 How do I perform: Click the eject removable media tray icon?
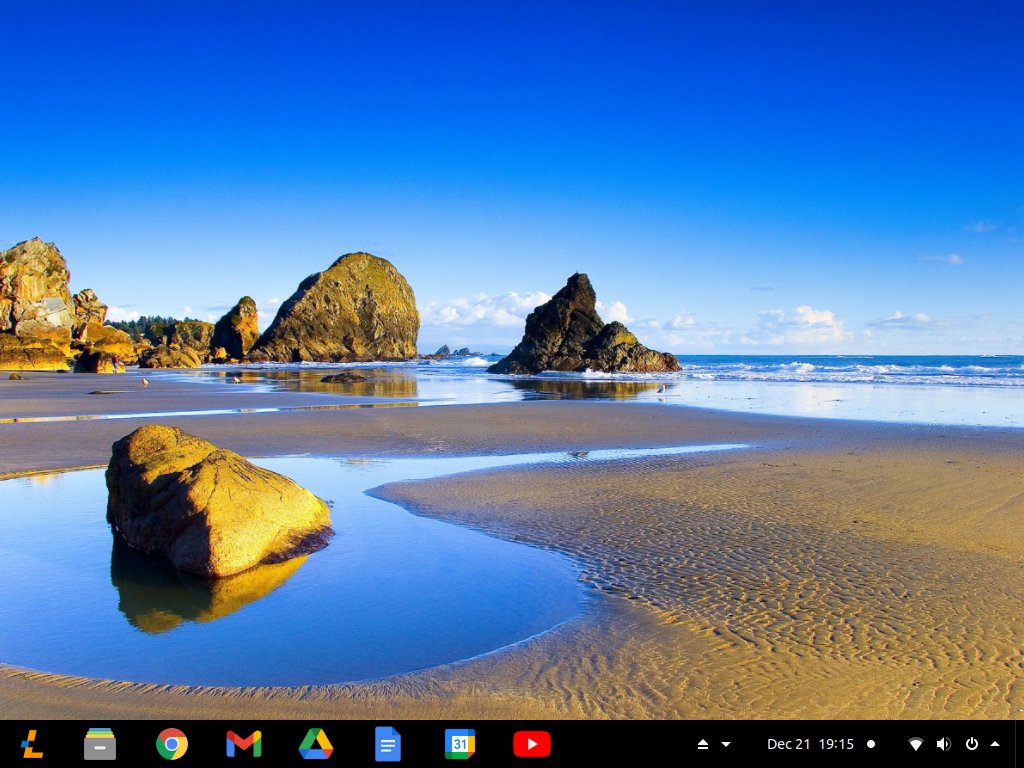703,744
